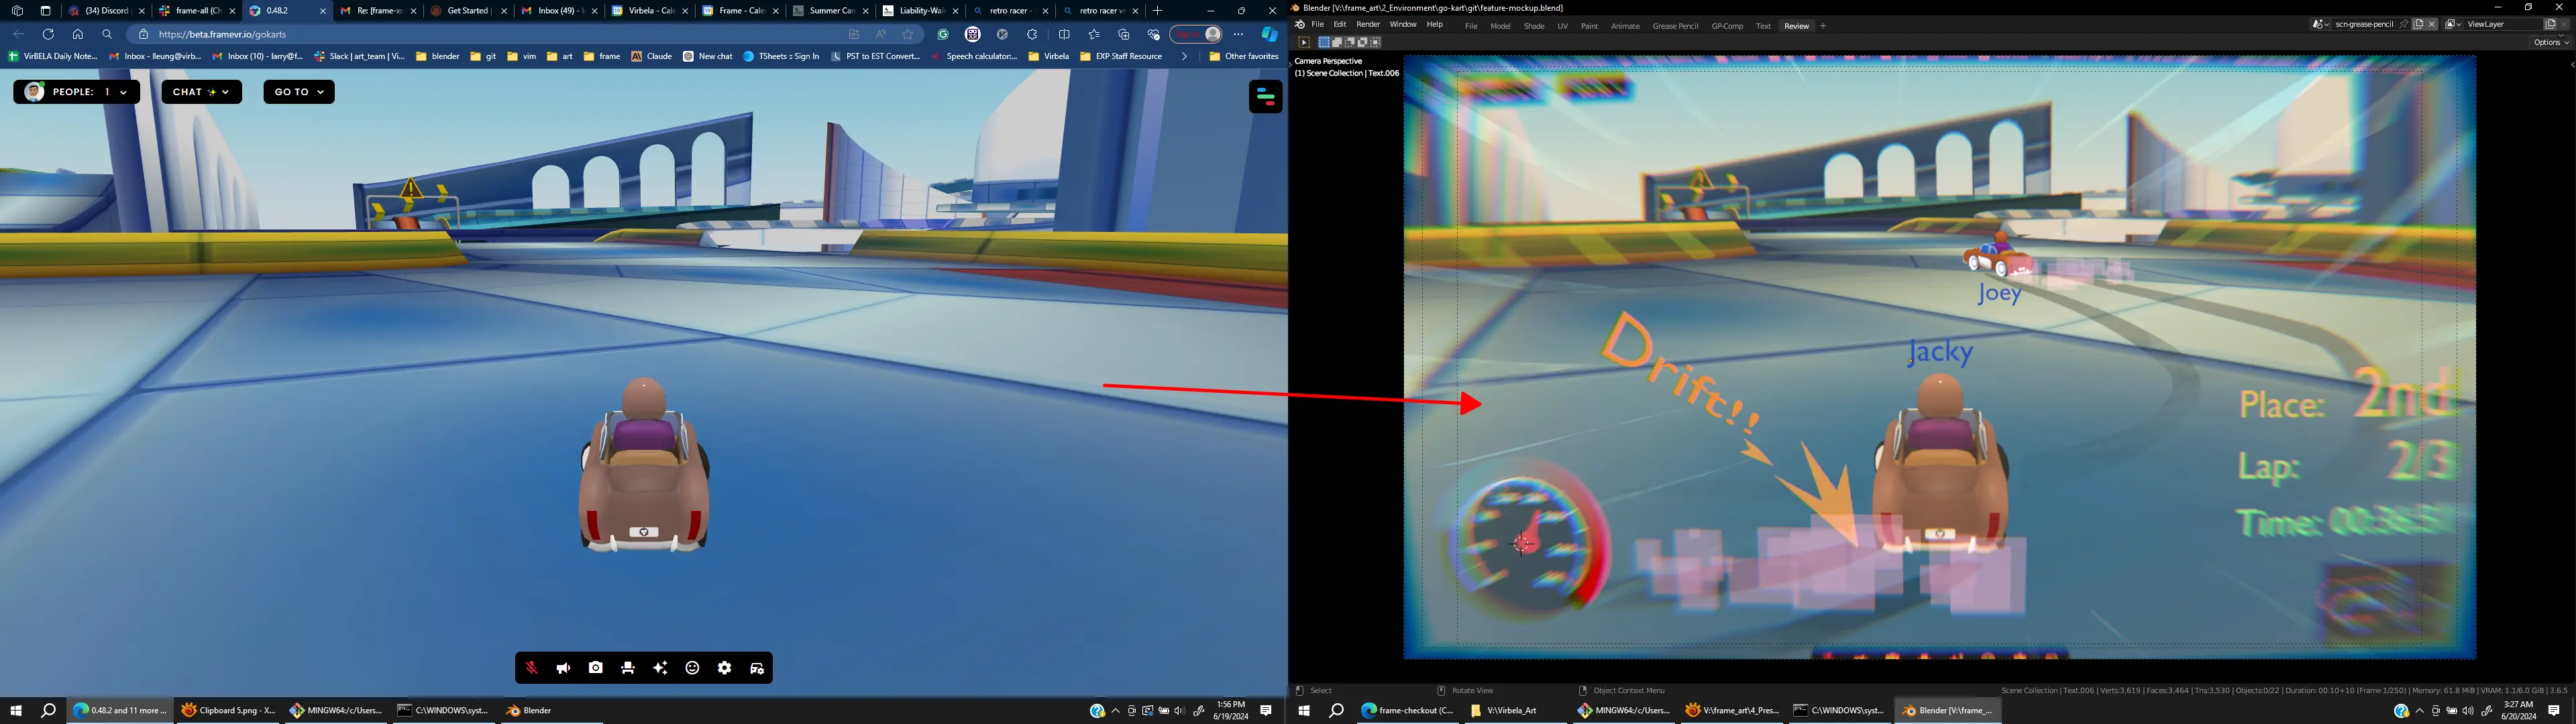Open the smiley emoji reactions
2576x724 pixels.
point(692,668)
